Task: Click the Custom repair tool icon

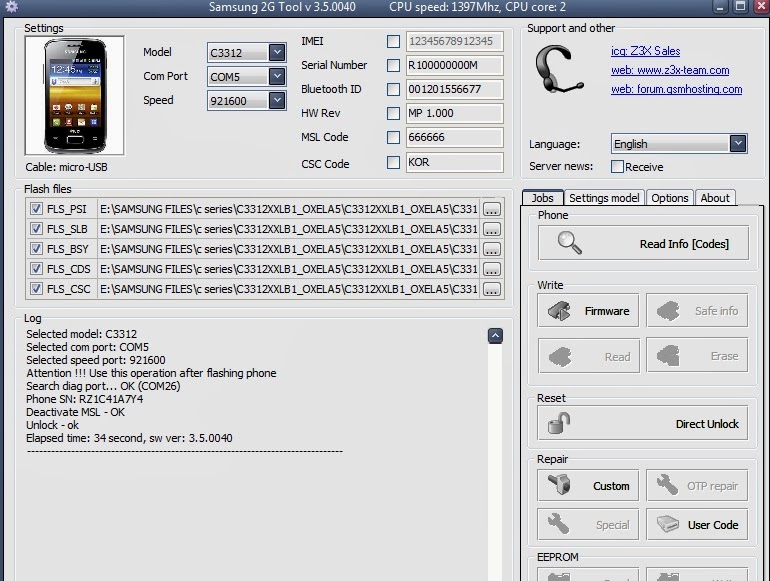Action: (559, 485)
